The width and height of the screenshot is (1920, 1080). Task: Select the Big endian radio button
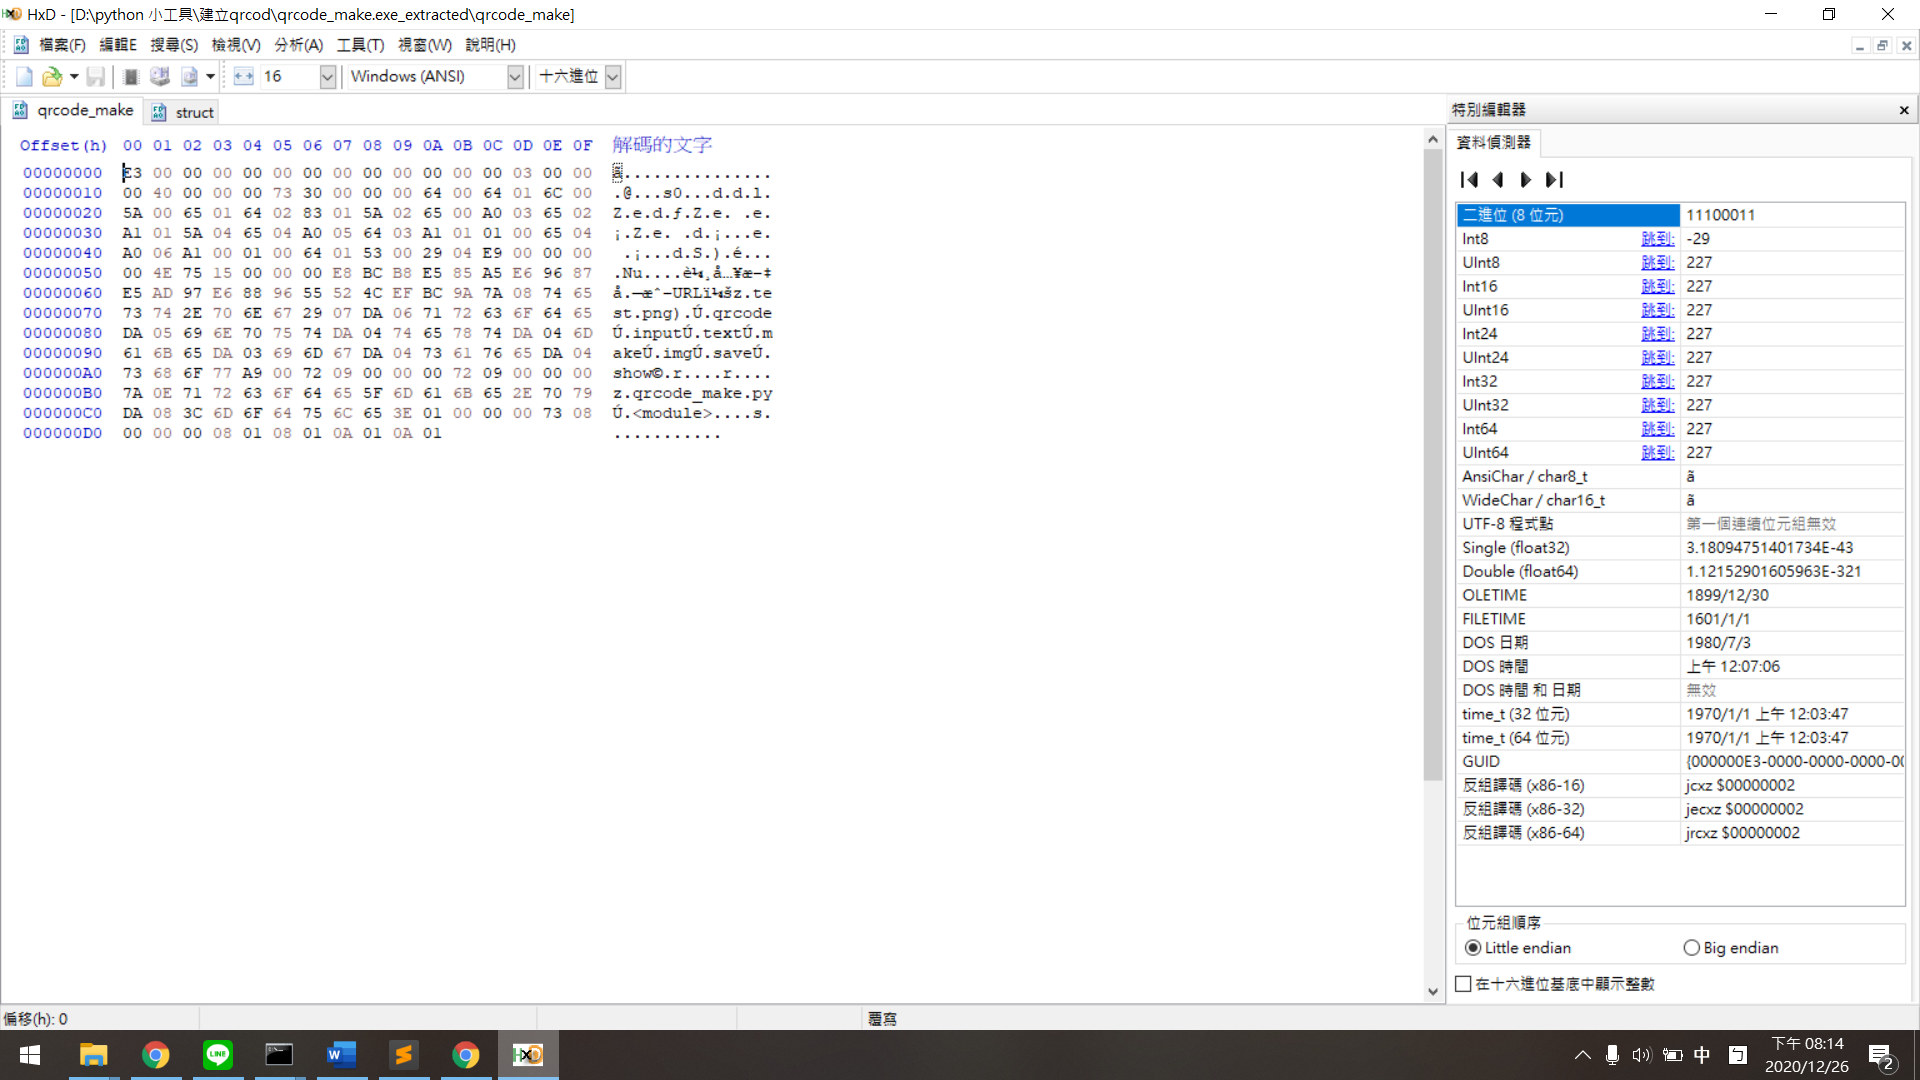[x=1691, y=948]
